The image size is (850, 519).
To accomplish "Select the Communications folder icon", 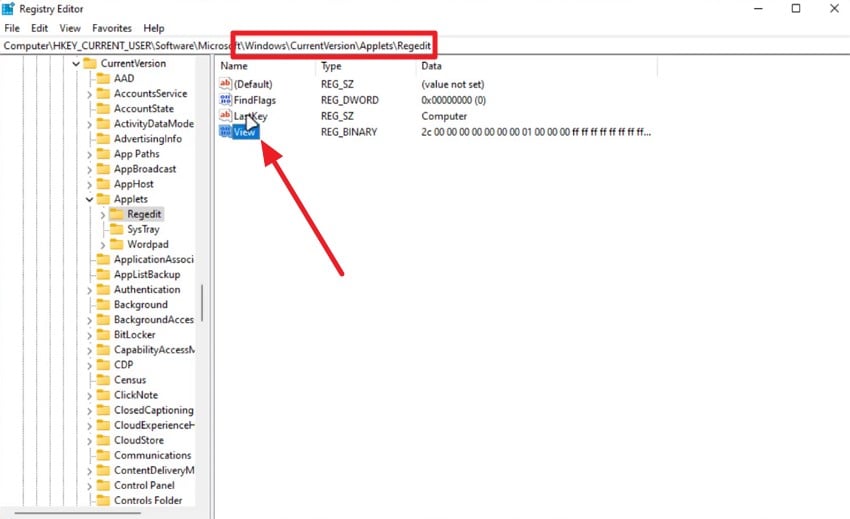I will (x=103, y=455).
